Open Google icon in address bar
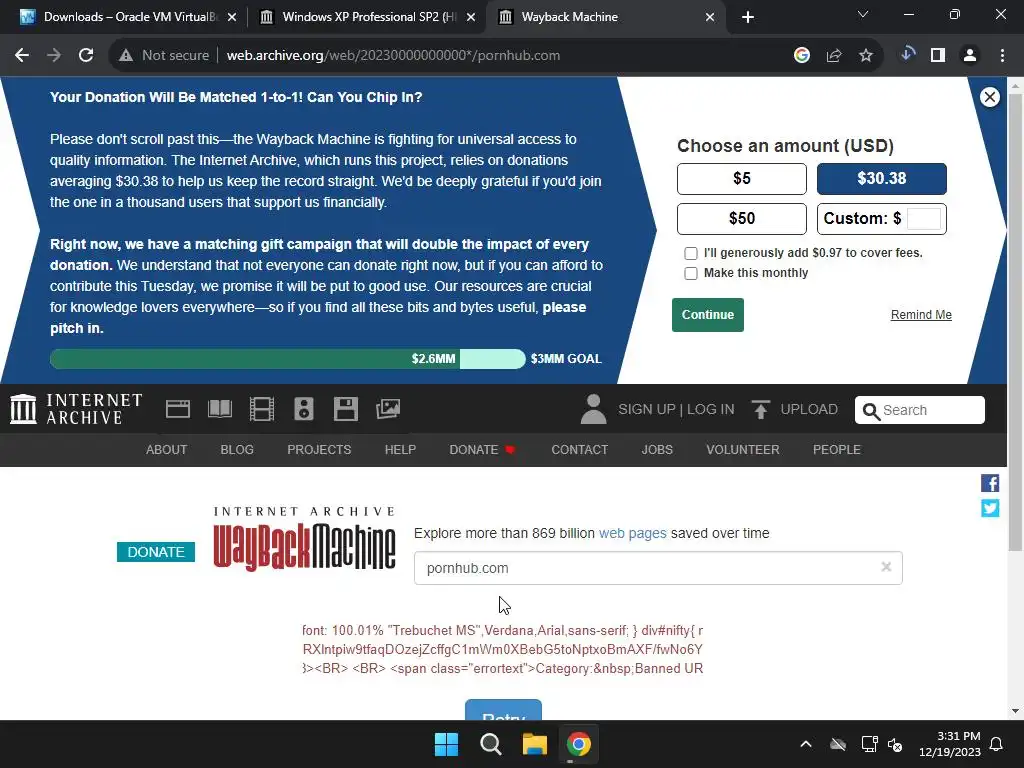The image size is (1024, 768). pos(801,56)
